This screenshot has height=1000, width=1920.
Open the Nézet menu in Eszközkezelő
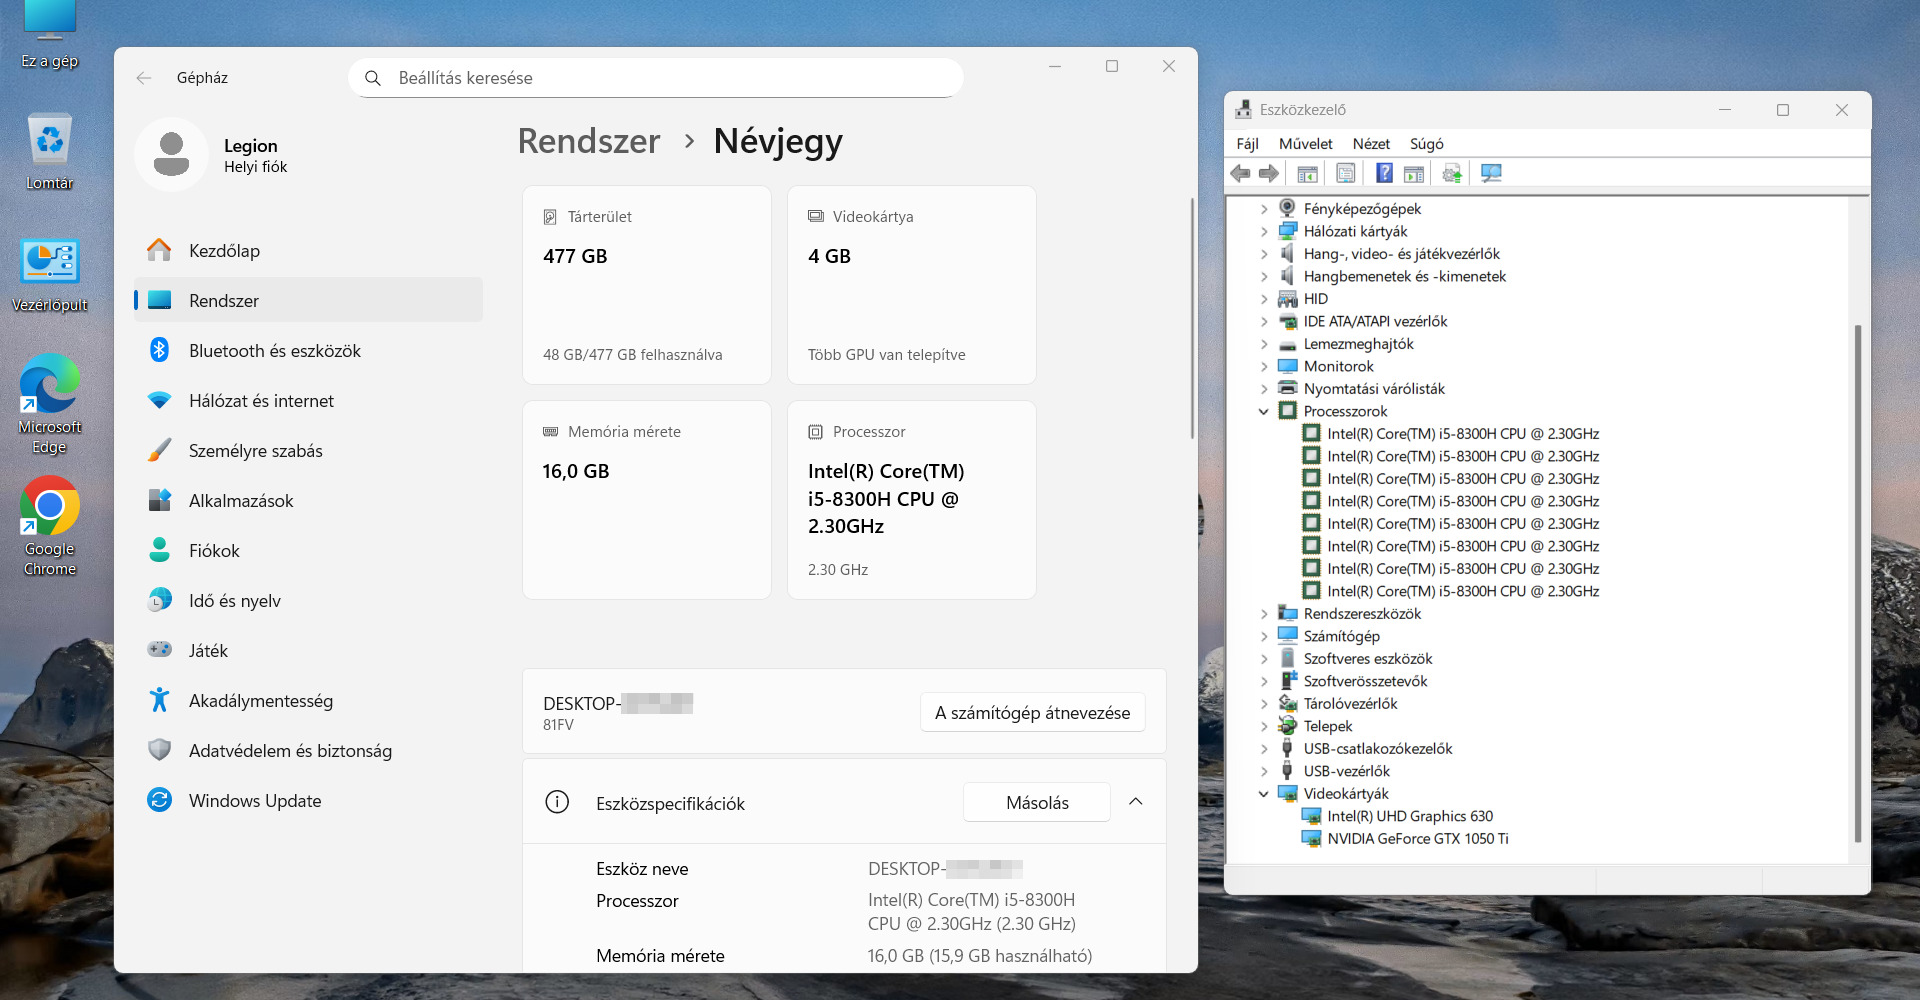1371,144
